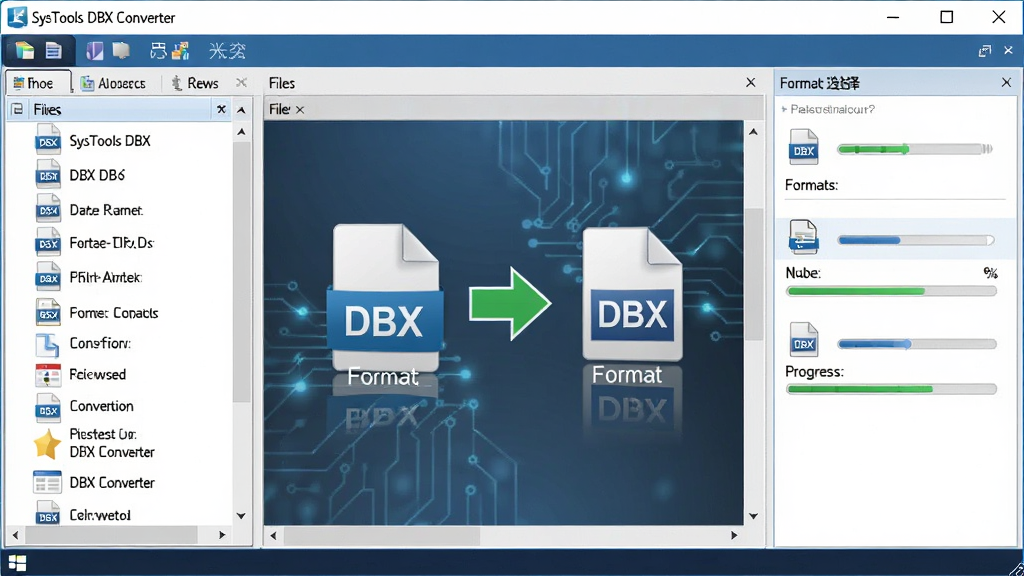
Task: Click the Phirt-Aintek DBX icon
Action: (x=48, y=277)
